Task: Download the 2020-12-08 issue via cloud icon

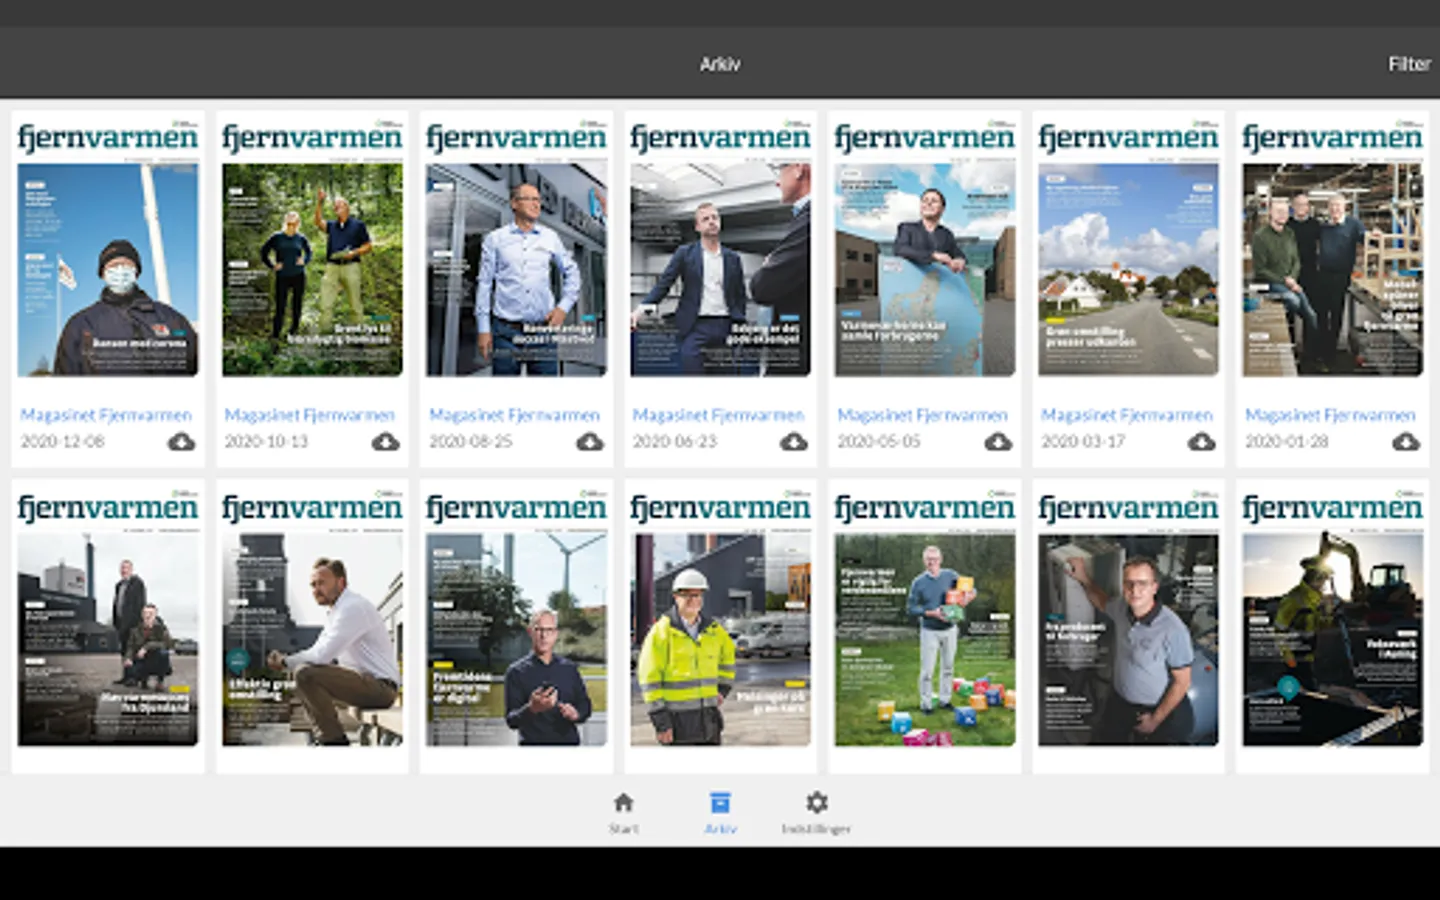Action: pyautogui.click(x=181, y=441)
